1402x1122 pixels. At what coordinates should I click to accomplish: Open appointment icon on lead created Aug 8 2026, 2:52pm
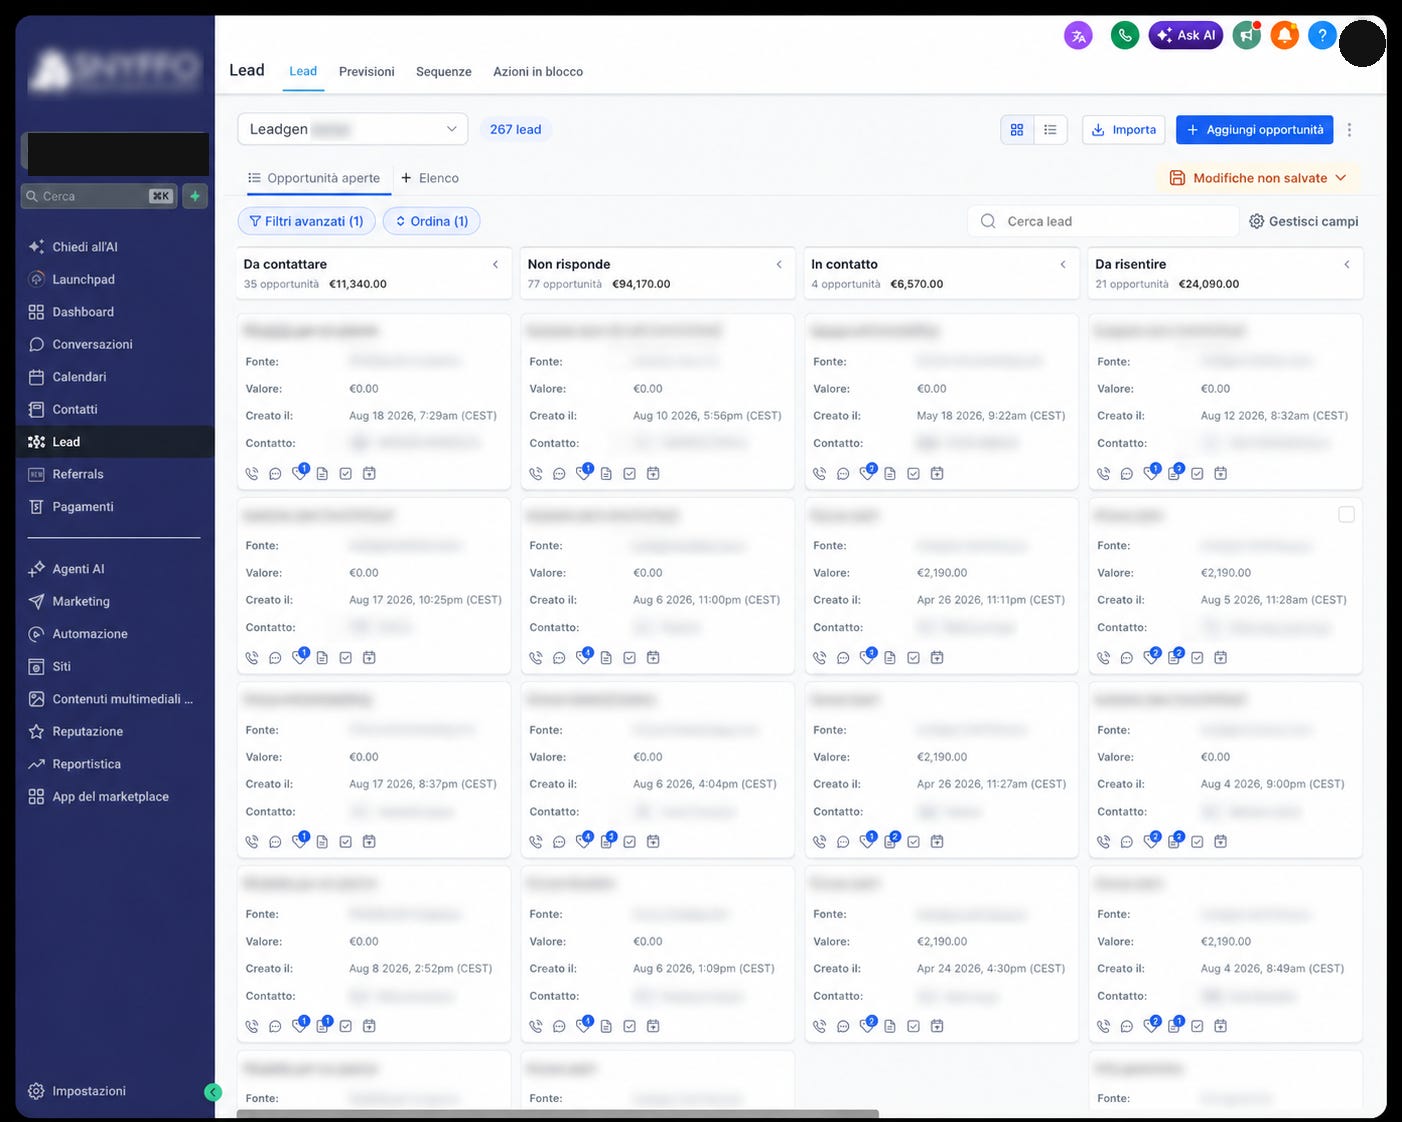tap(369, 1026)
